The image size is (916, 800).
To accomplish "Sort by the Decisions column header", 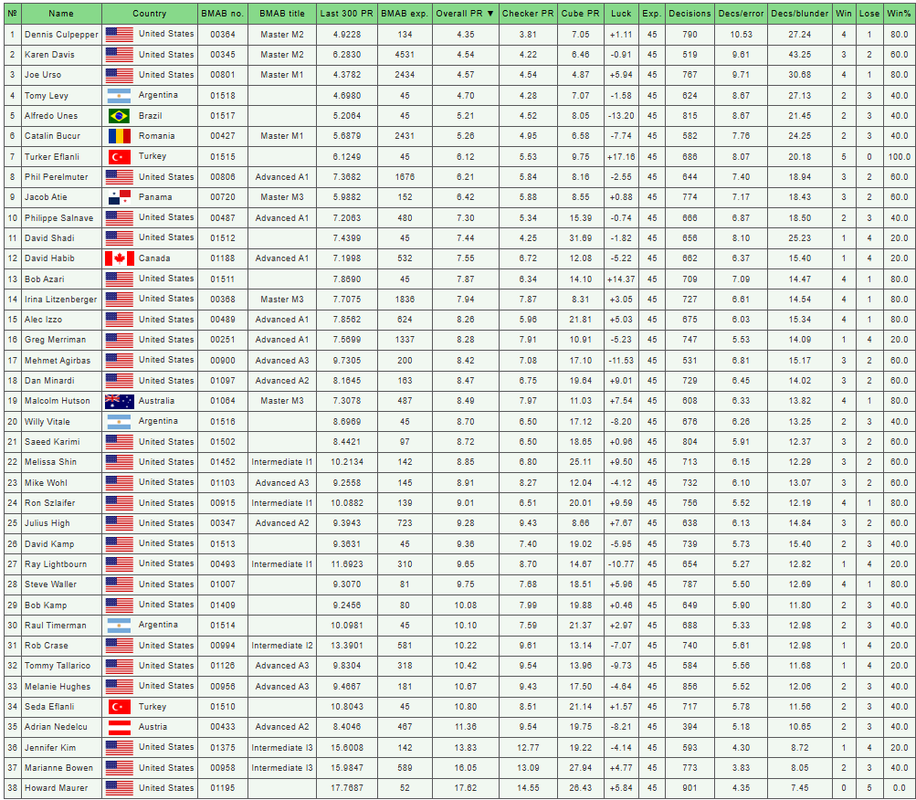I will coord(689,13).
